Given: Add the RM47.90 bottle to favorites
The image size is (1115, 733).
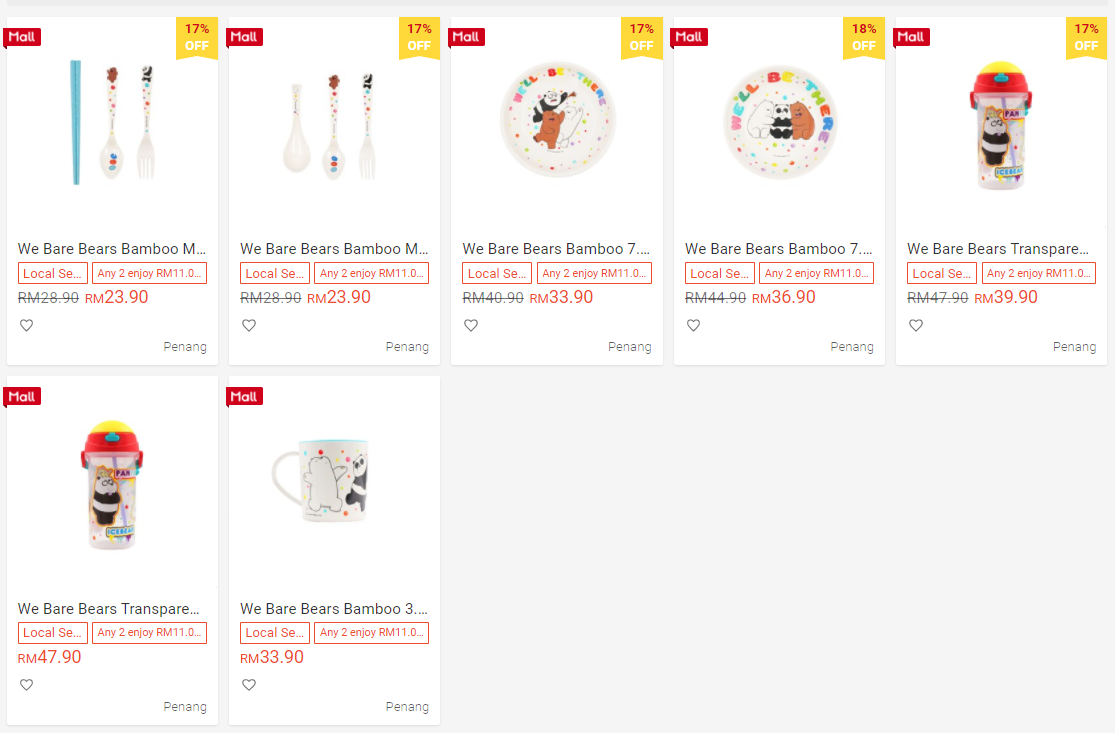Looking at the screenshot, I should 27,685.
